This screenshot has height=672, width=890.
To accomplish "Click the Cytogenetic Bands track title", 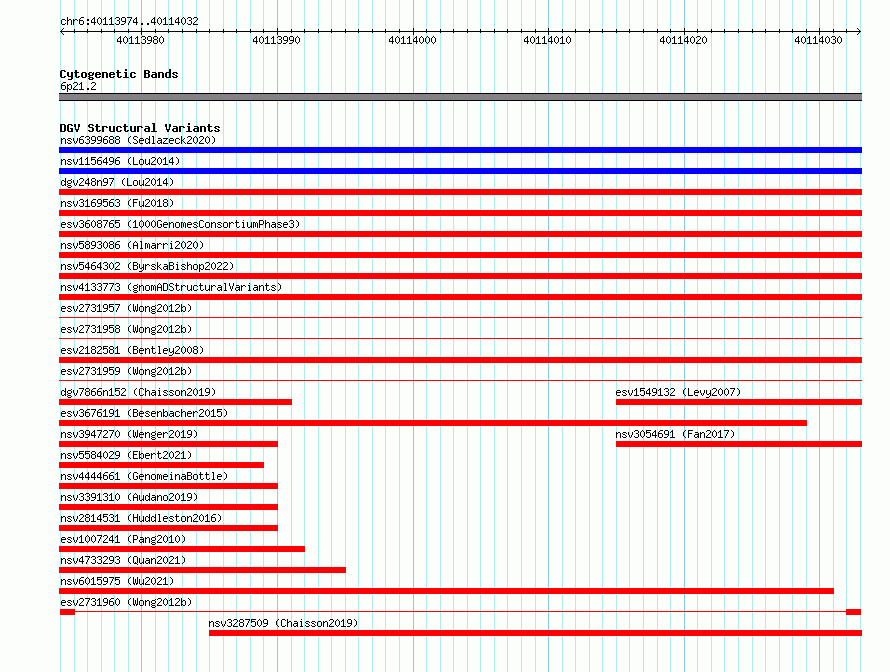I will coord(119,74).
